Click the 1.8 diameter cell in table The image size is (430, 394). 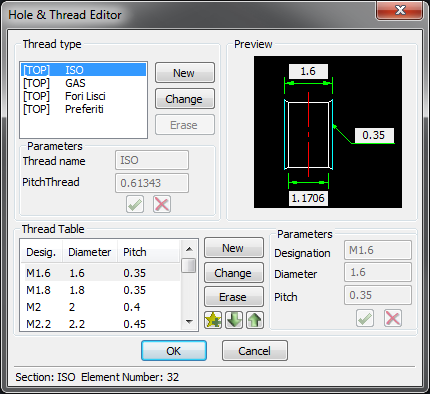[x=77, y=290]
